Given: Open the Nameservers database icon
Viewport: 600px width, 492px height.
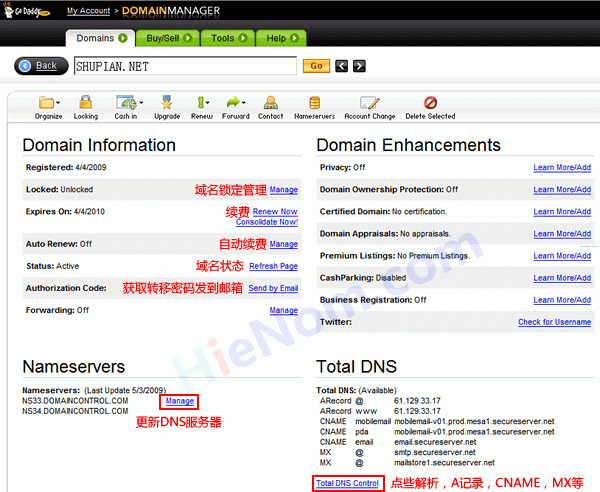Looking at the screenshot, I should (315, 103).
